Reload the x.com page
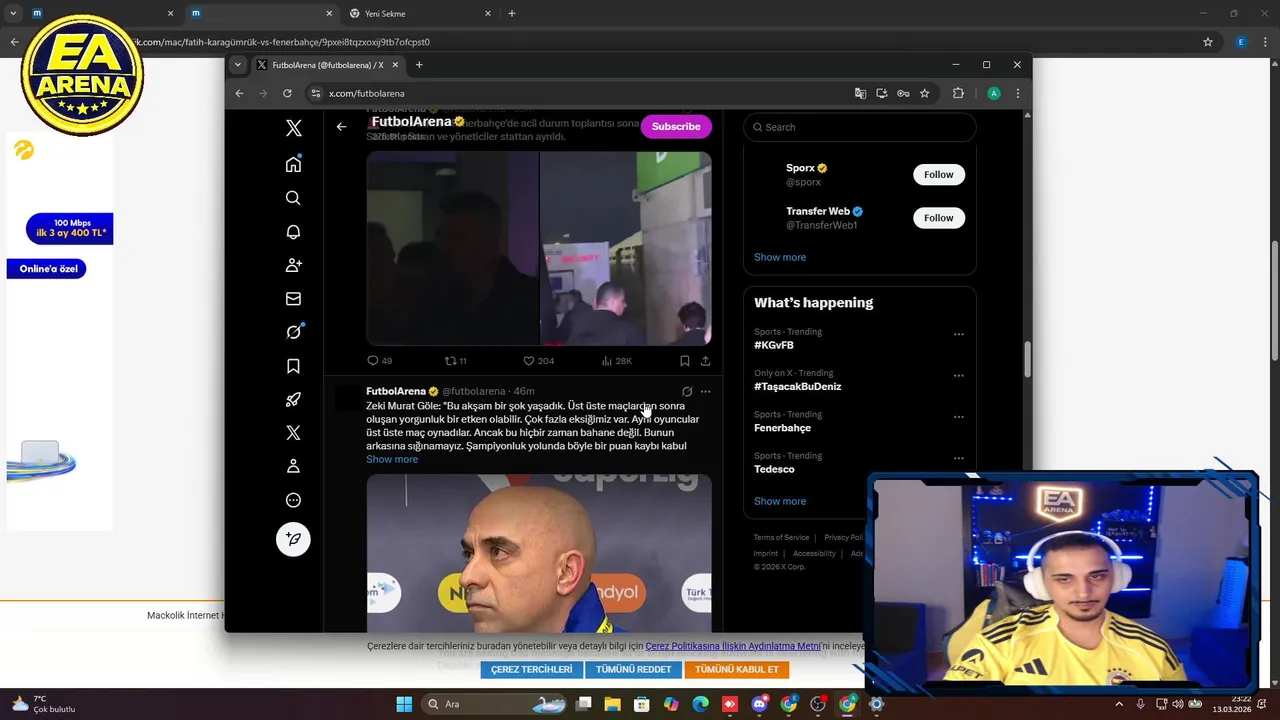 287,93
